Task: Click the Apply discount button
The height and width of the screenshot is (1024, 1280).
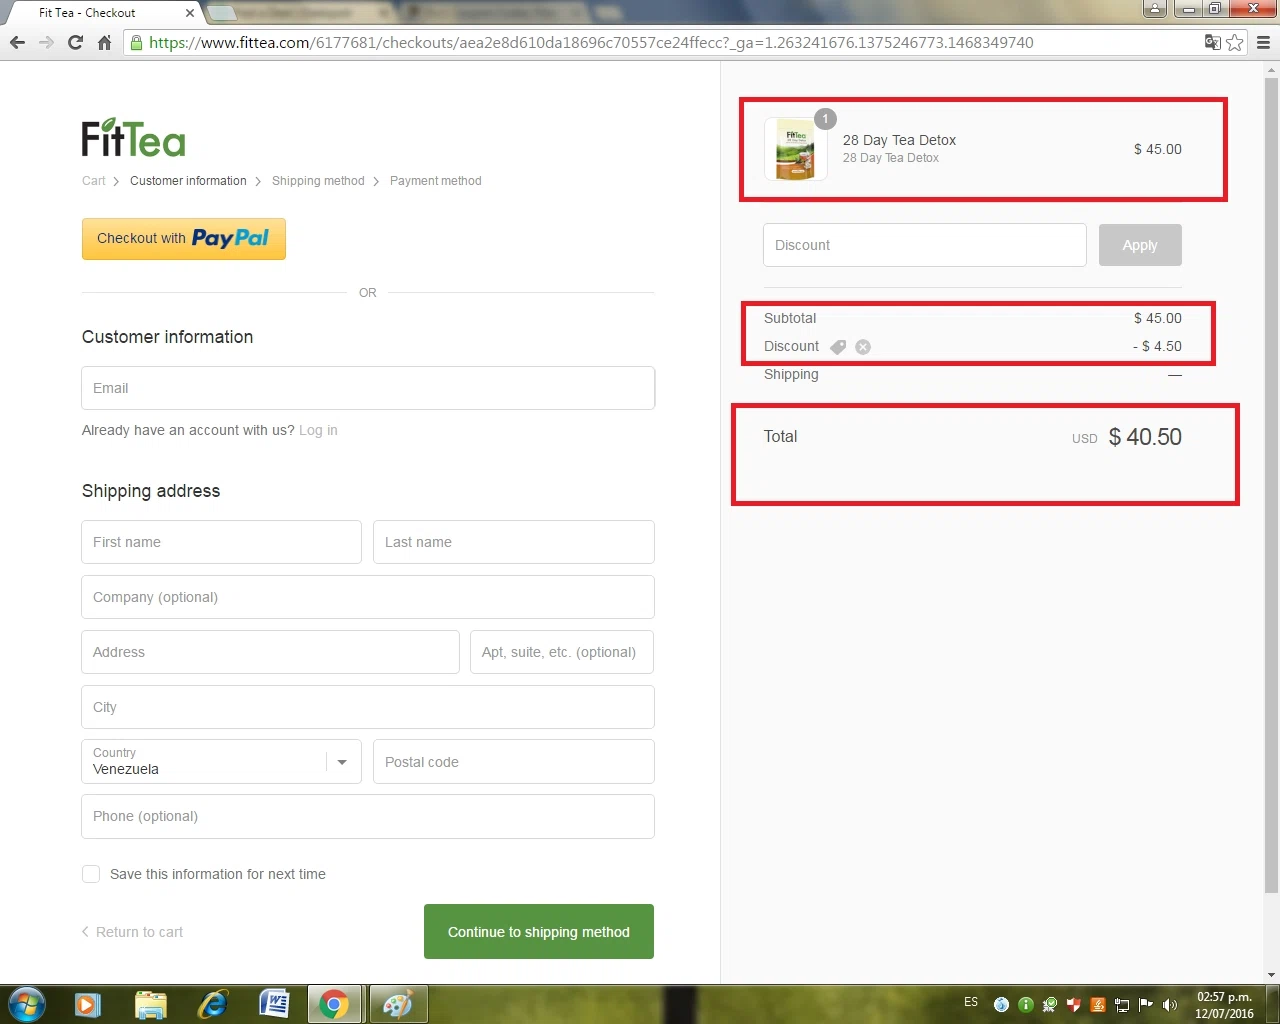Action: pyautogui.click(x=1140, y=245)
